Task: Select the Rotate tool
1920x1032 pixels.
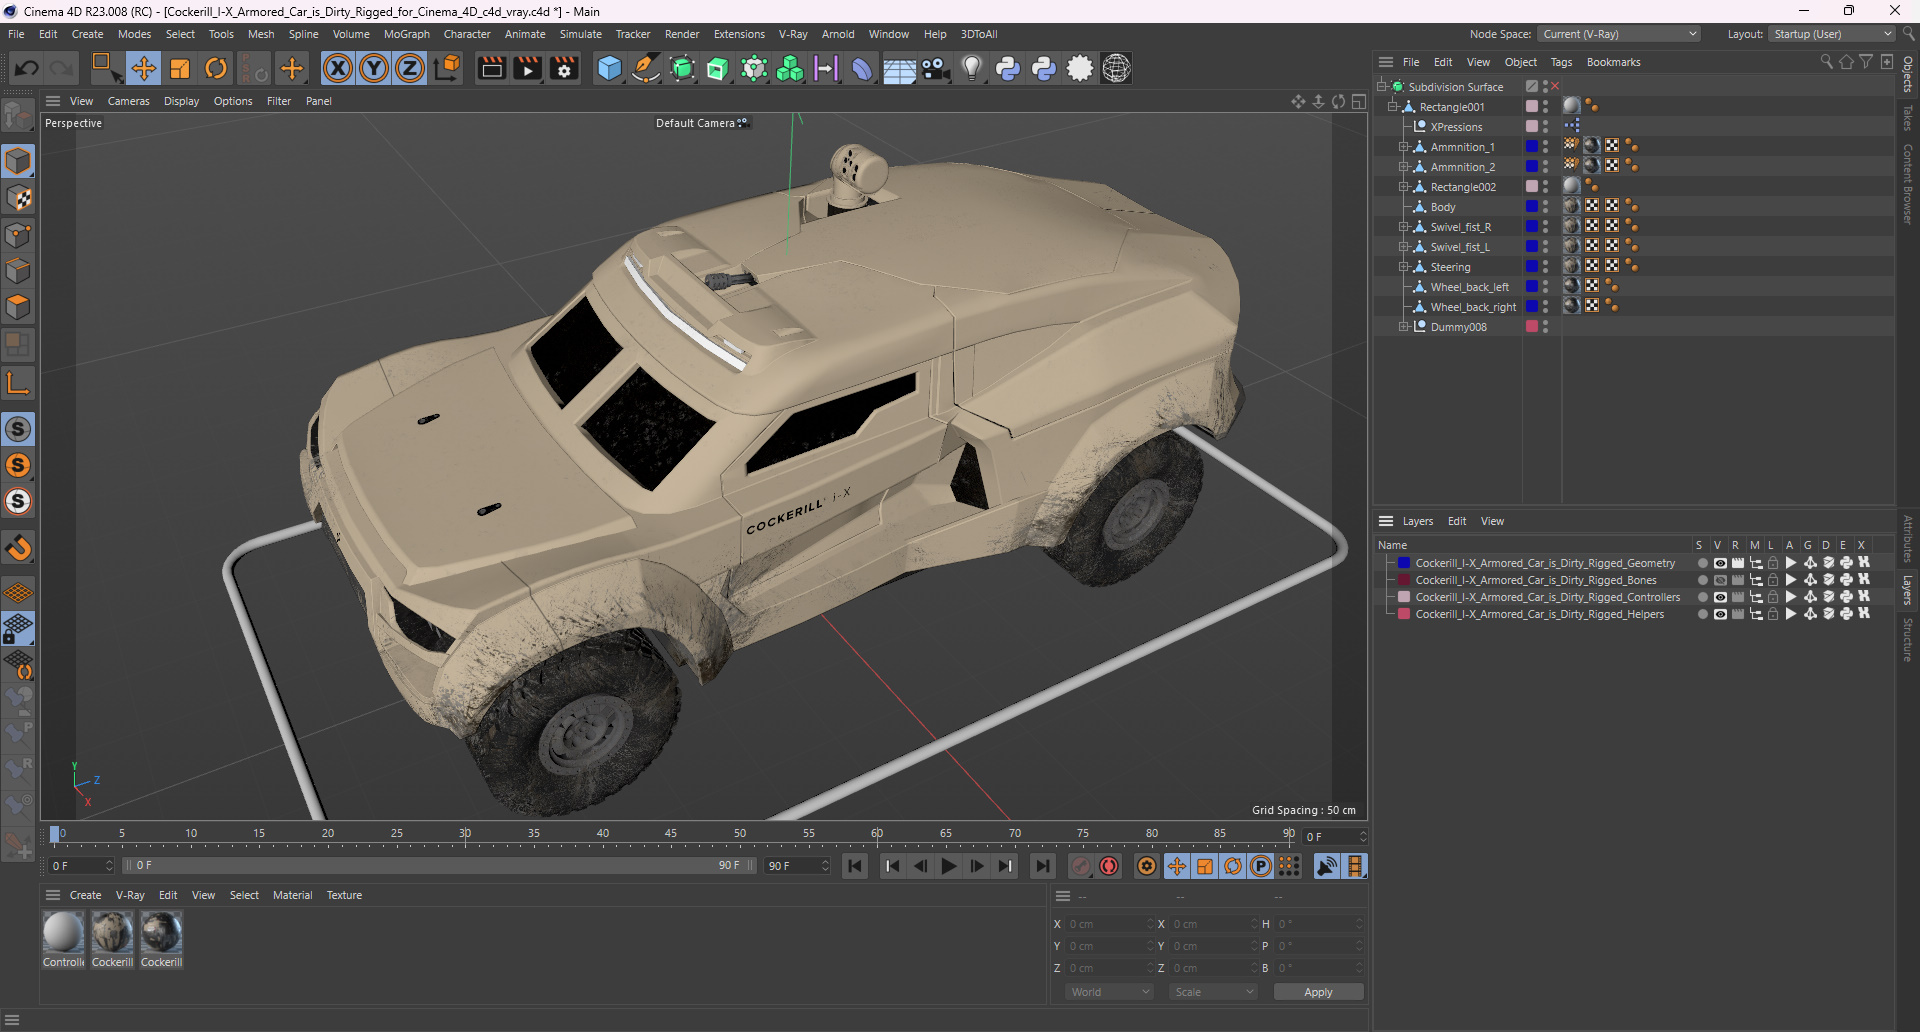Action: [x=216, y=68]
